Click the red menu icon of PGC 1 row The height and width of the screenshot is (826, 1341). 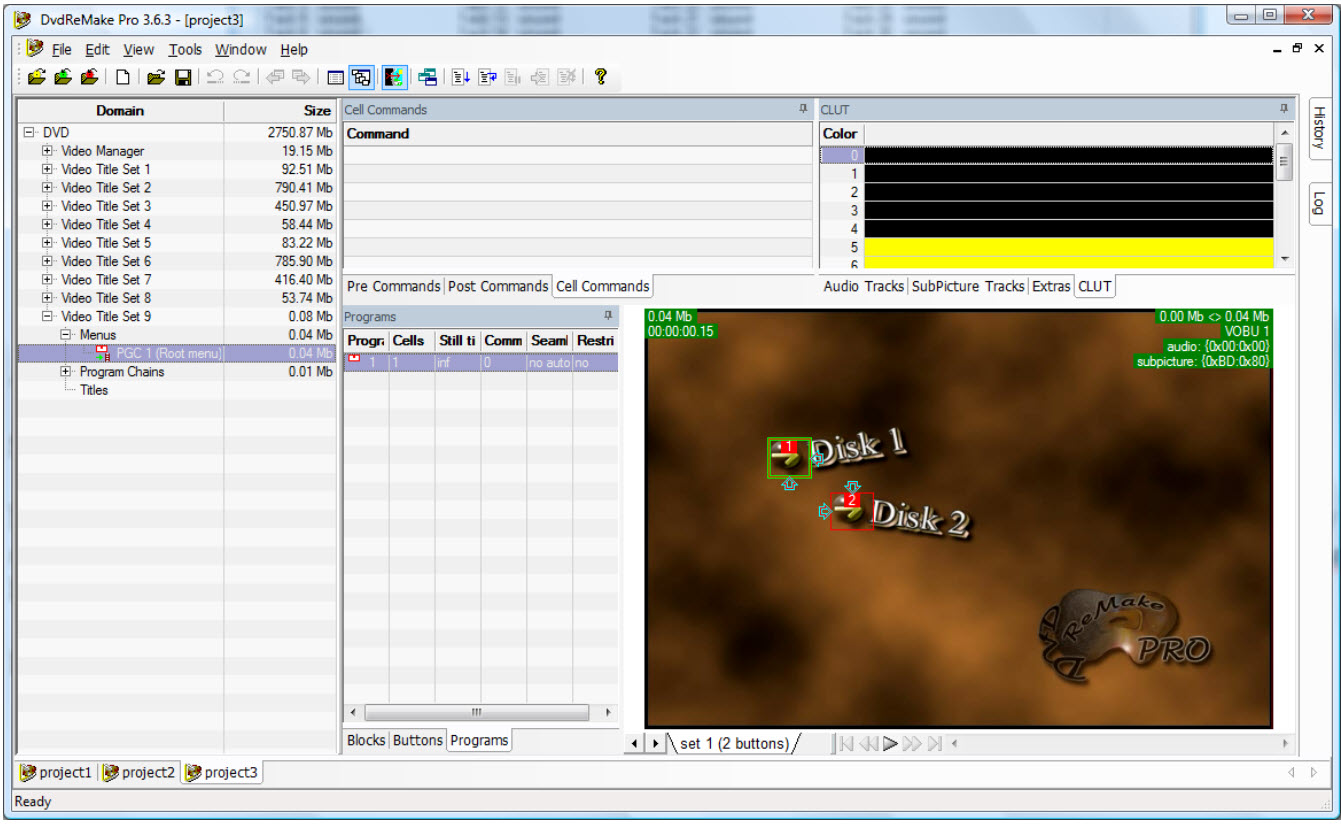tap(103, 353)
